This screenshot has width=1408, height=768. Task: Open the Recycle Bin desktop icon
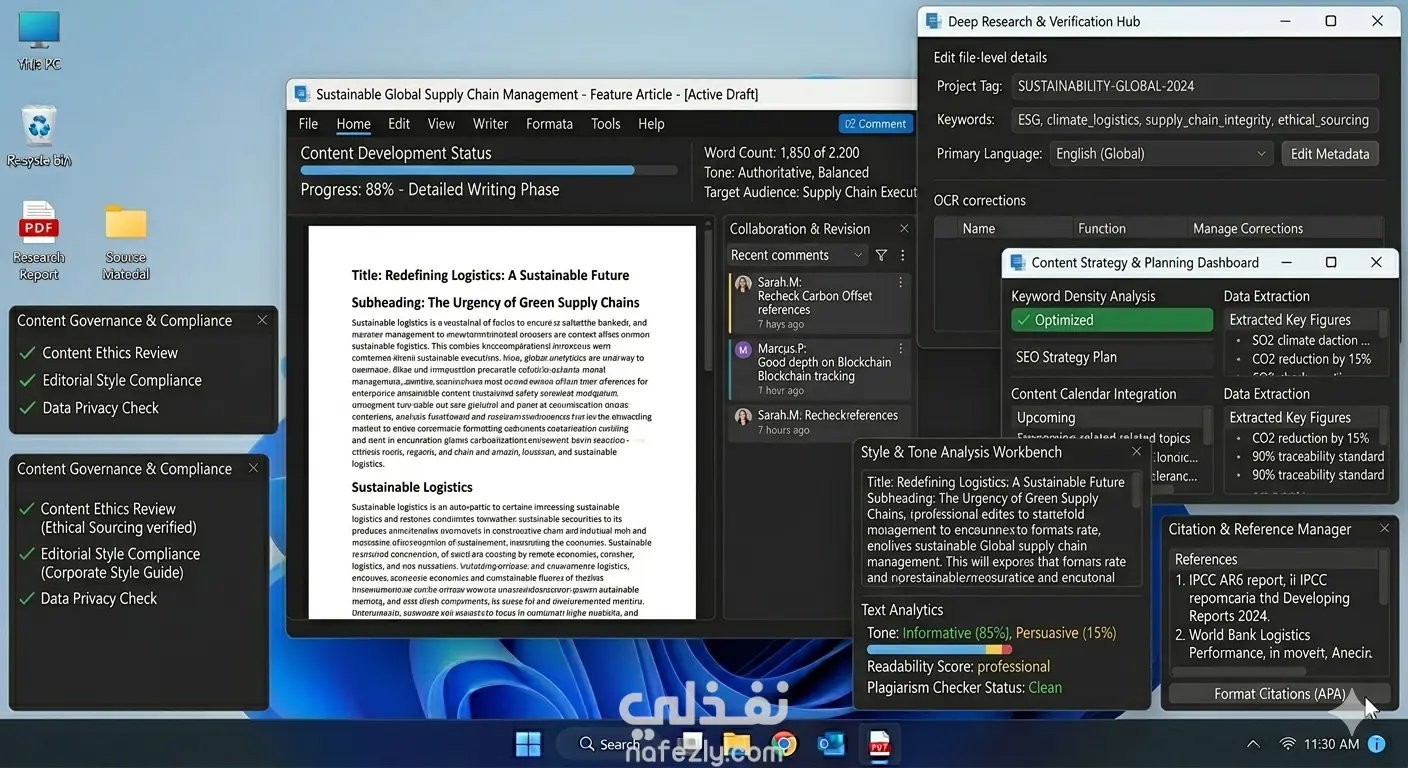pyautogui.click(x=39, y=136)
